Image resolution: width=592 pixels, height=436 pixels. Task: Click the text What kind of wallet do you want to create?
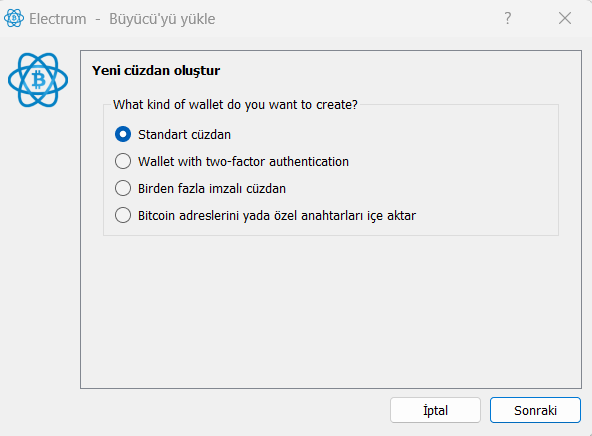(x=235, y=105)
